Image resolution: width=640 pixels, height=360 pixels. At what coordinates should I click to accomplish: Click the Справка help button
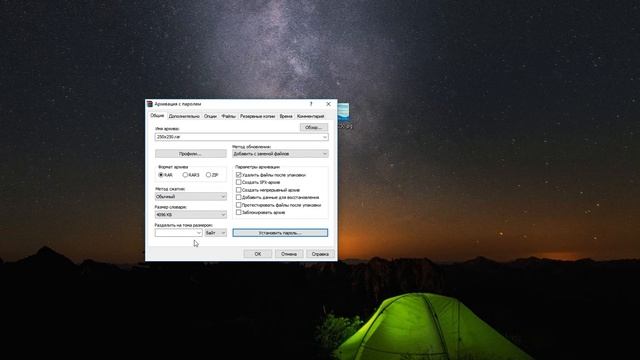pyautogui.click(x=320, y=254)
